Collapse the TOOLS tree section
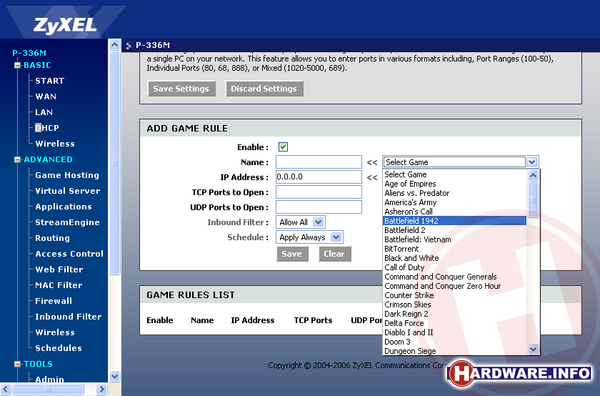The width and height of the screenshot is (600, 396). click(17, 364)
